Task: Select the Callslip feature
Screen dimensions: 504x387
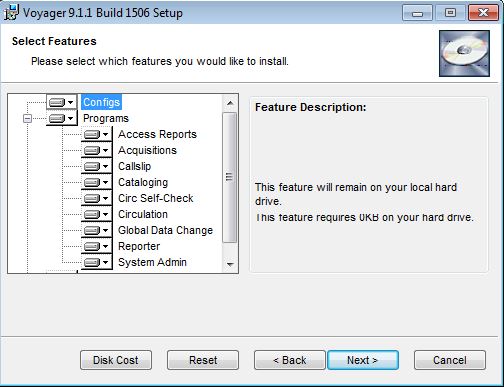Action: pyautogui.click(x=135, y=166)
